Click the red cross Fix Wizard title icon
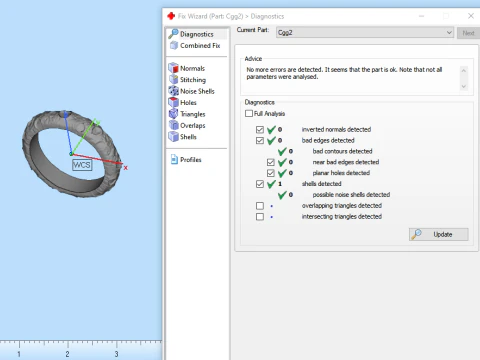Image resolution: width=480 pixels, height=360 pixels. click(x=171, y=16)
